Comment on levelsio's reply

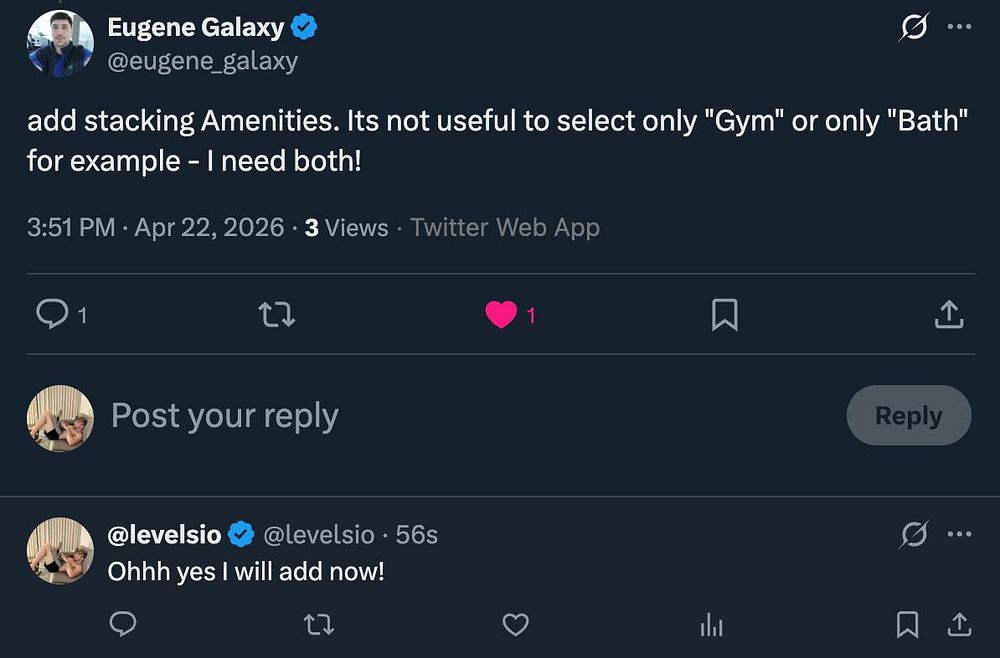click(x=122, y=625)
